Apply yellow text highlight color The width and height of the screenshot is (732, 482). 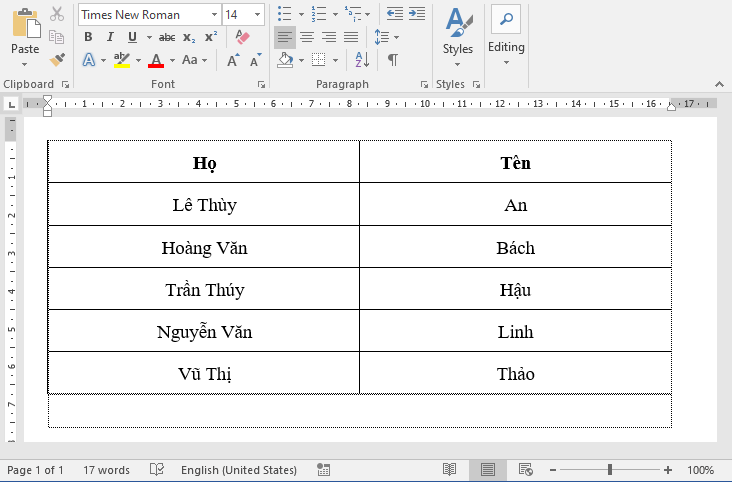(x=122, y=60)
